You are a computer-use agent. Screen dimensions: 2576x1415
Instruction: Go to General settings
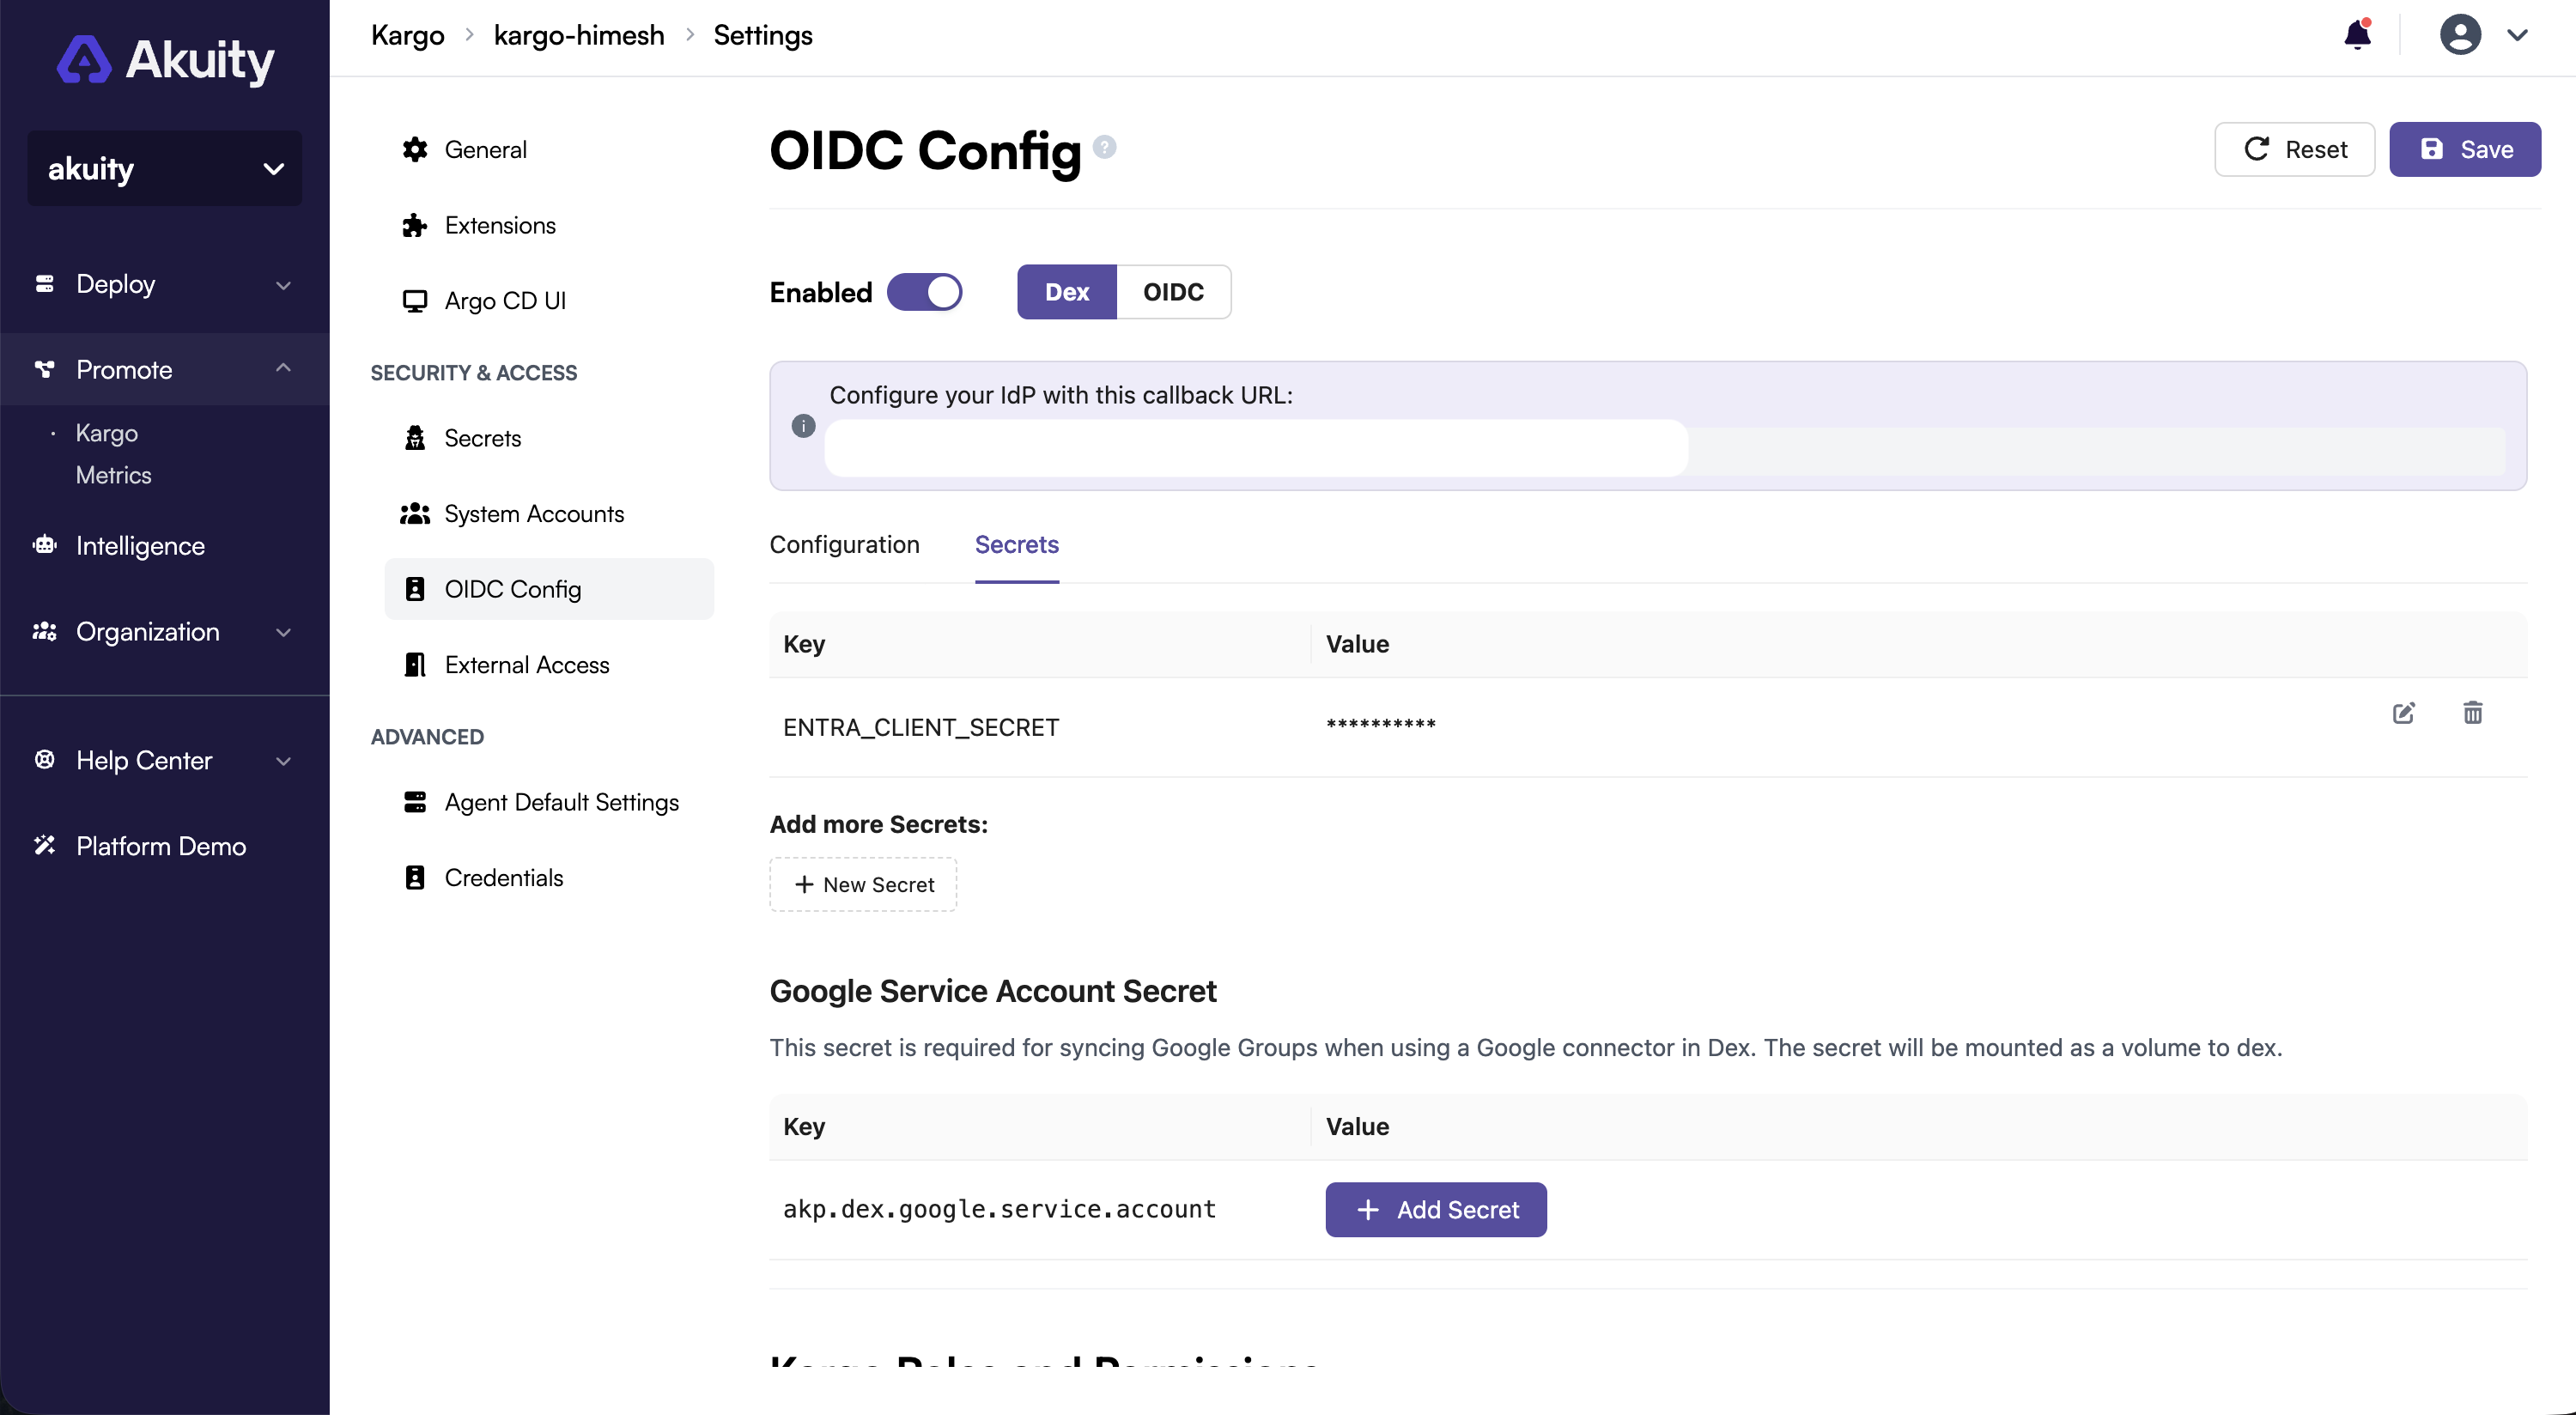(549, 150)
